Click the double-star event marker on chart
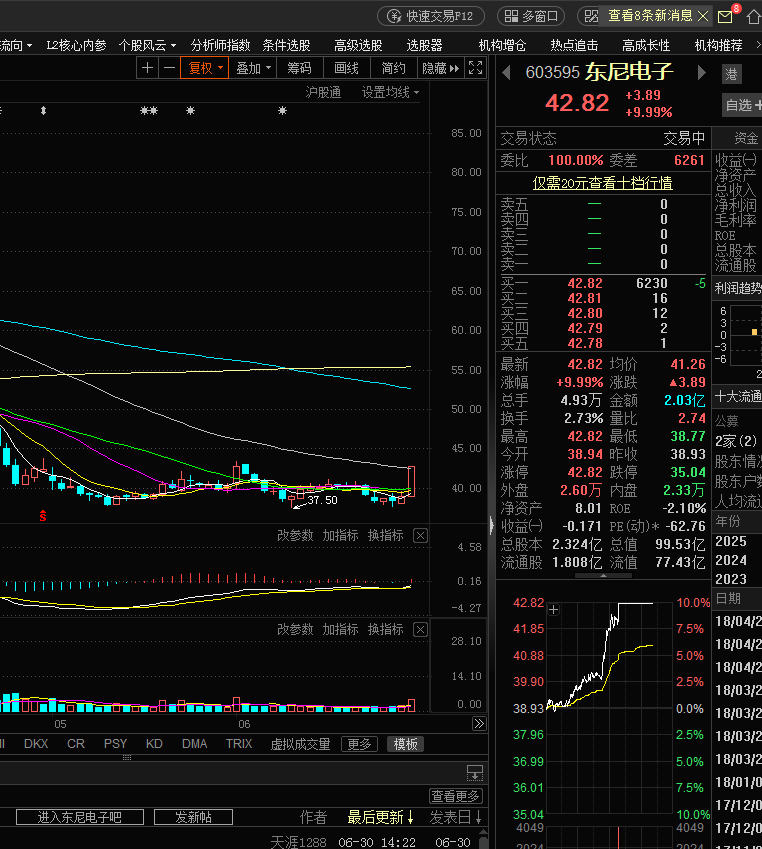Viewport: 762px width, 849px height. pos(149,110)
